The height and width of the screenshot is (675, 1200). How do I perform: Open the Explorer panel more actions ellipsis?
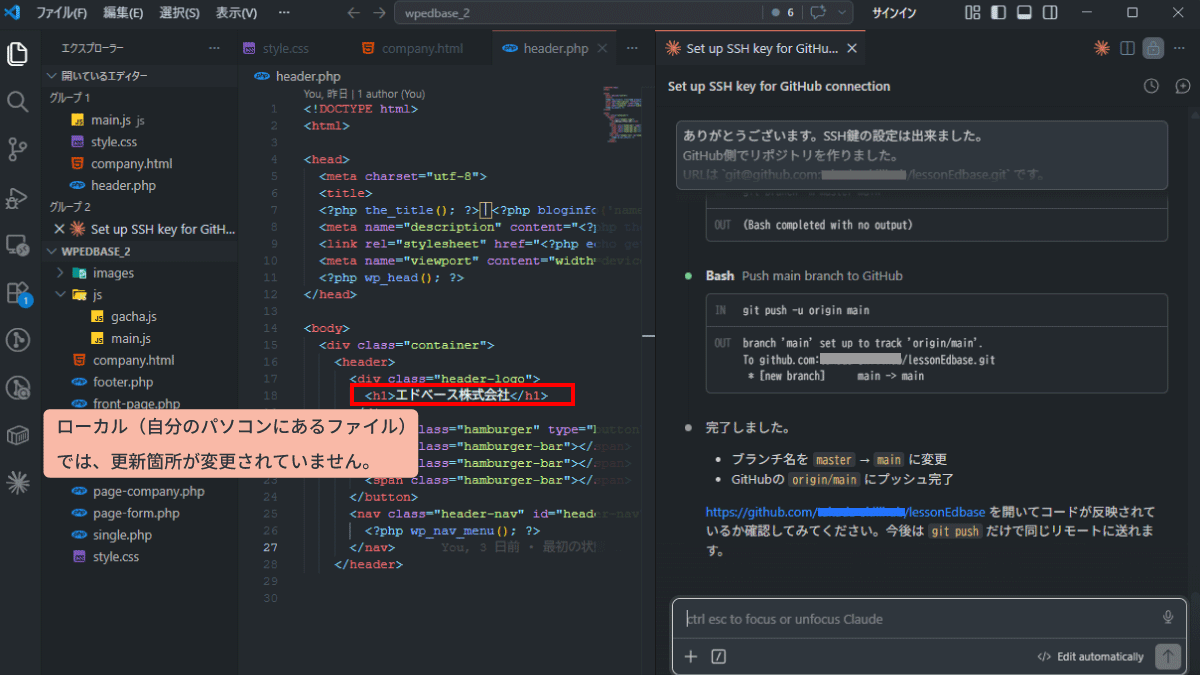tap(214, 48)
